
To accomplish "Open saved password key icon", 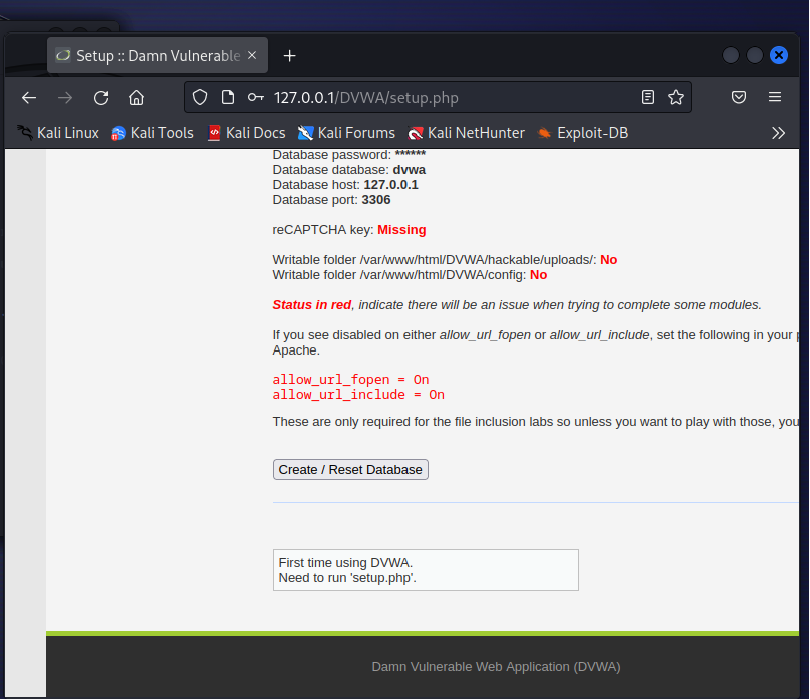I will pos(256,97).
